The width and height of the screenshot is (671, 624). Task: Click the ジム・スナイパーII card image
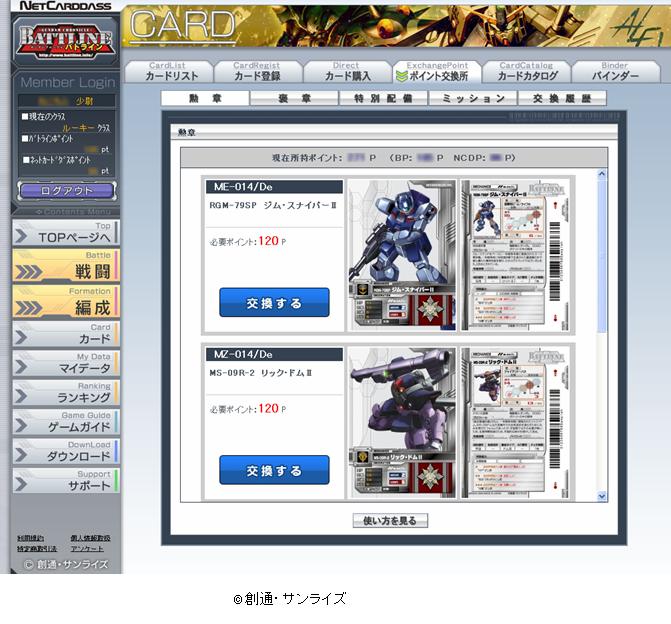400,255
